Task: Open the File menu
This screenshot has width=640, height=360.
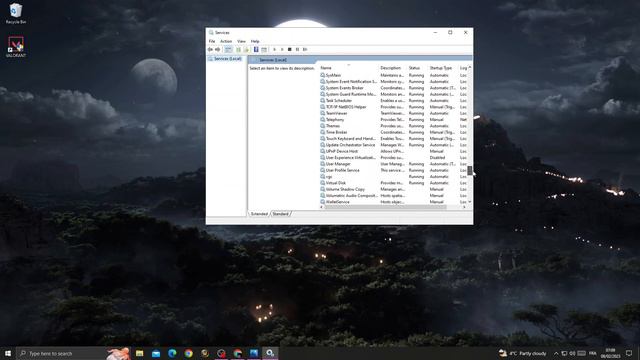Action: point(212,41)
